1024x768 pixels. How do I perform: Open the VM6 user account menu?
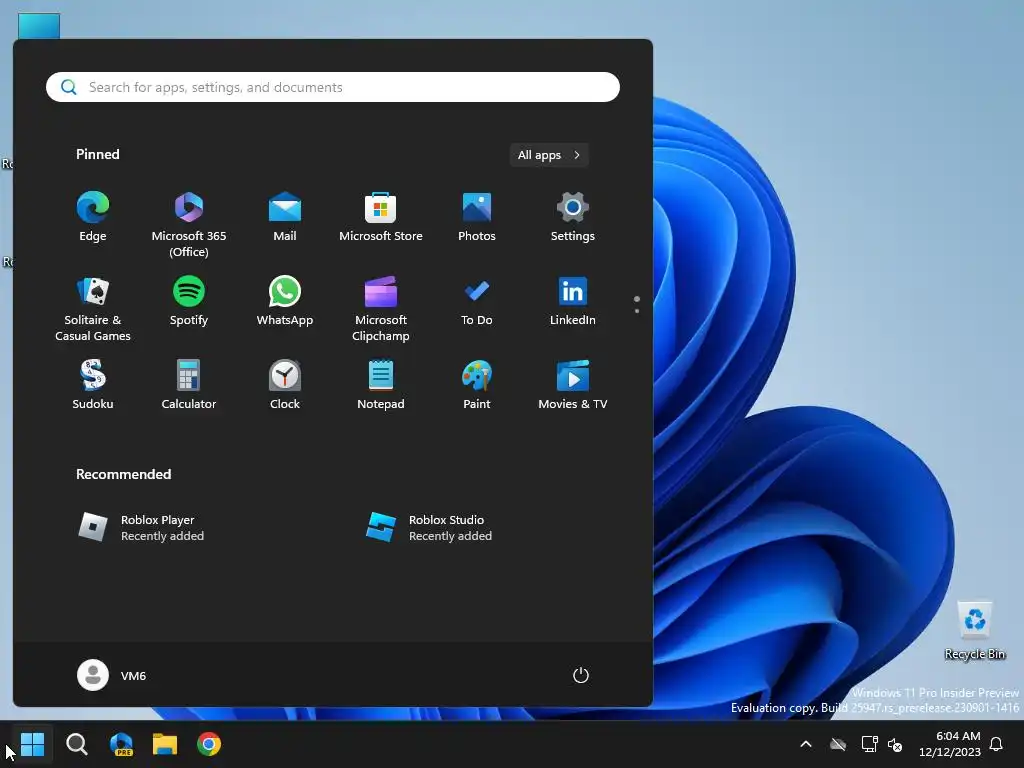click(112, 675)
